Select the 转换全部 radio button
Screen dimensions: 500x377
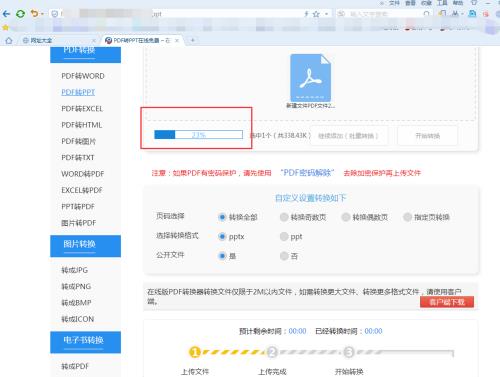222,217
